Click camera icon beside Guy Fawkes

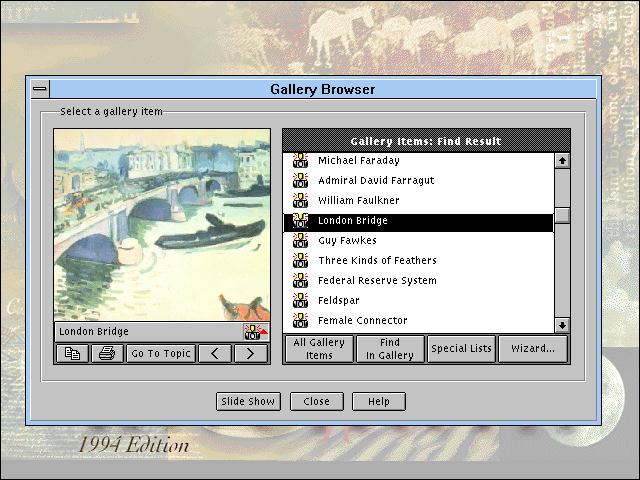point(300,240)
